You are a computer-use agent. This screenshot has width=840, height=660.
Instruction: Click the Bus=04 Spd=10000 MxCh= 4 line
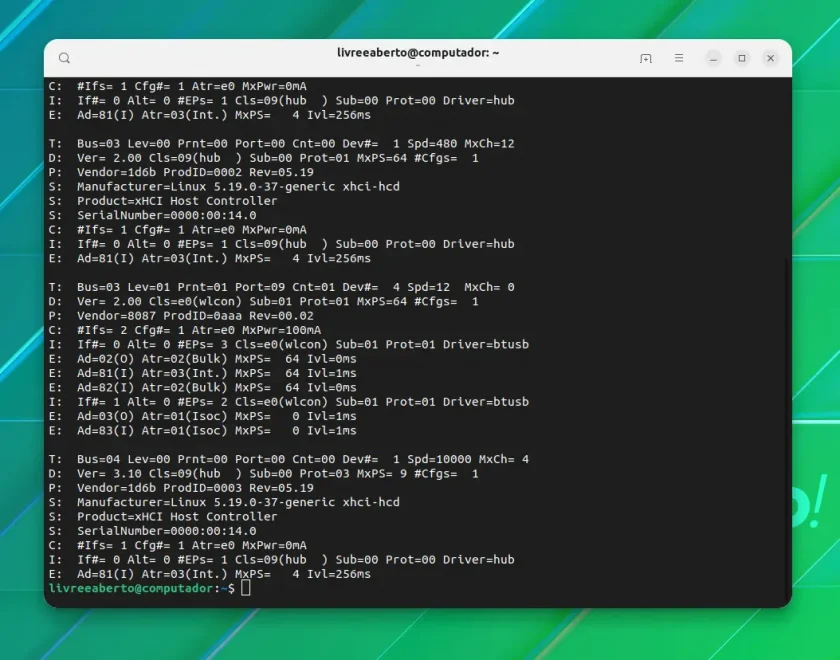[288, 459]
